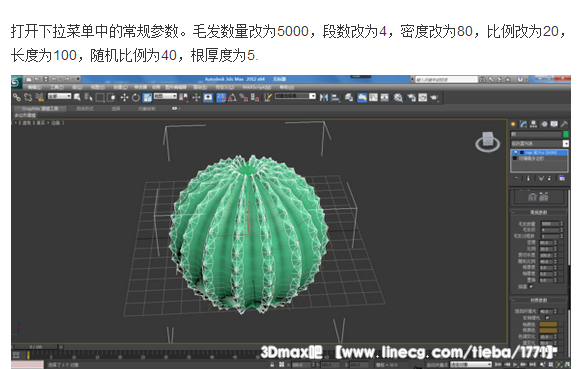The image size is (582, 369).
Task: Click the Root Color swatch
Action: point(548,330)
